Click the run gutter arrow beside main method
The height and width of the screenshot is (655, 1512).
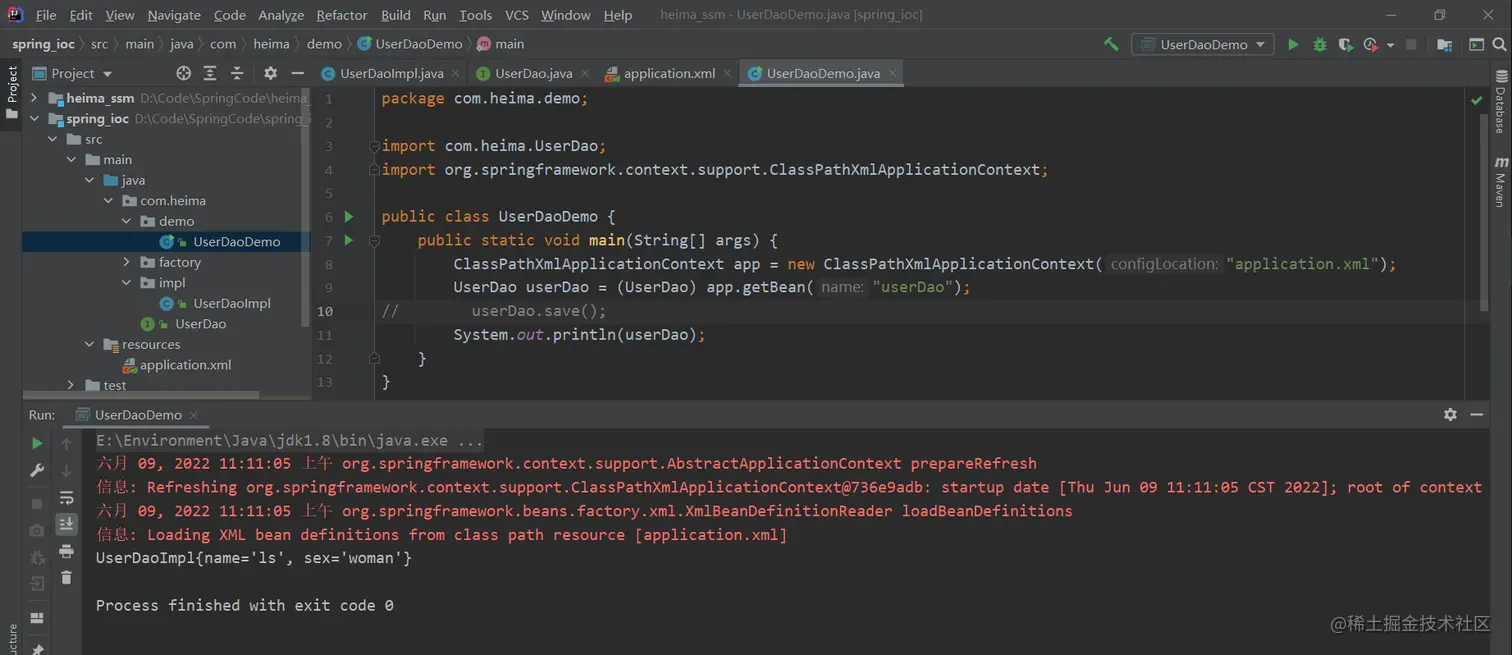349,240
